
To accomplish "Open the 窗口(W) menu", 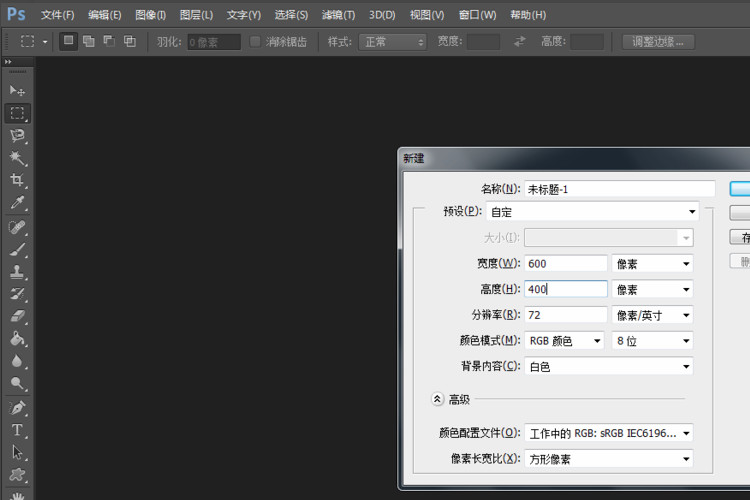I will [x=477, y=15].
